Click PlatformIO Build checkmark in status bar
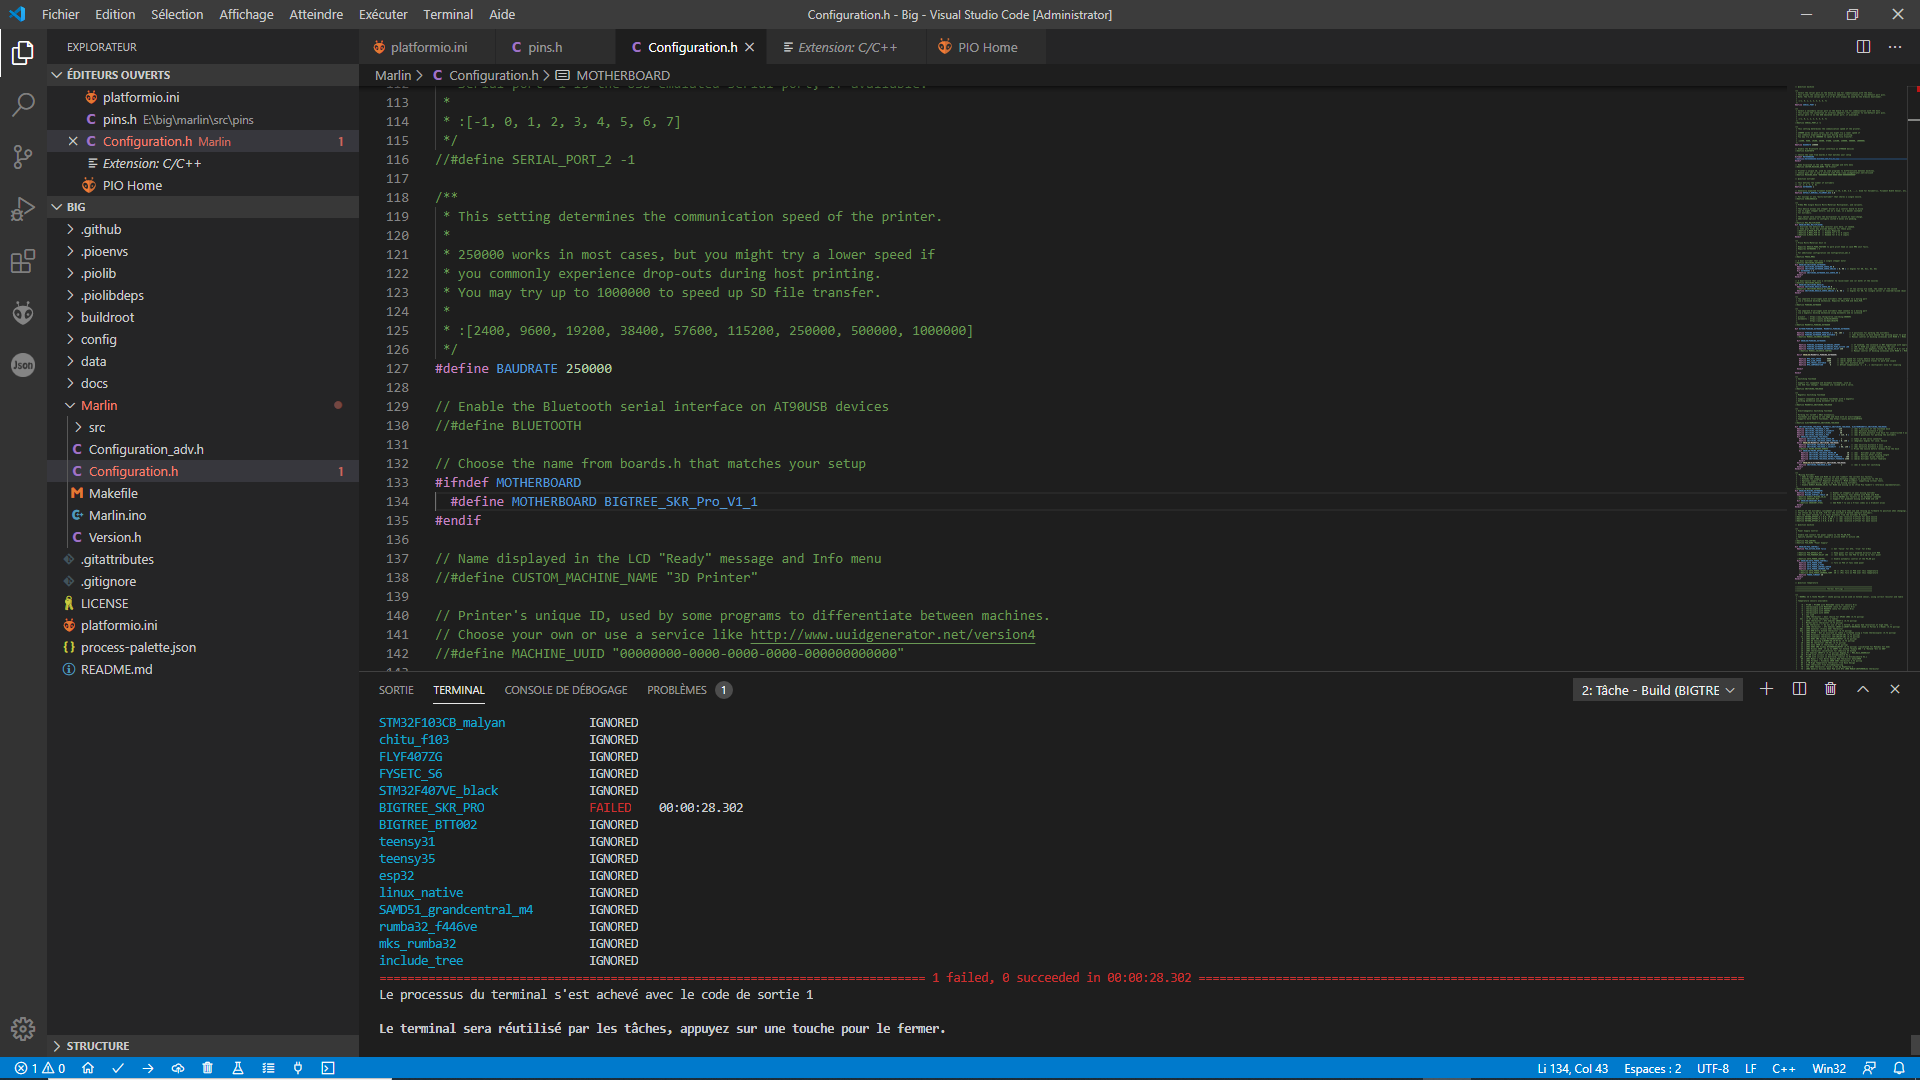 pos(118,1068)
